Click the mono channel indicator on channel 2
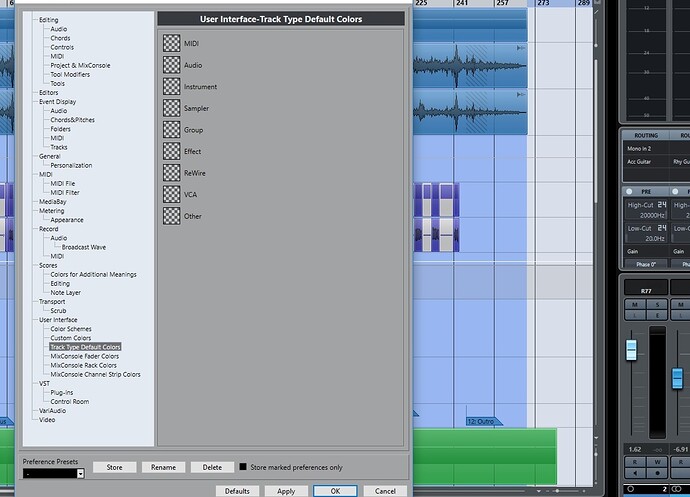The height and width of the screenshot is (497, 690). click(630, 489)
